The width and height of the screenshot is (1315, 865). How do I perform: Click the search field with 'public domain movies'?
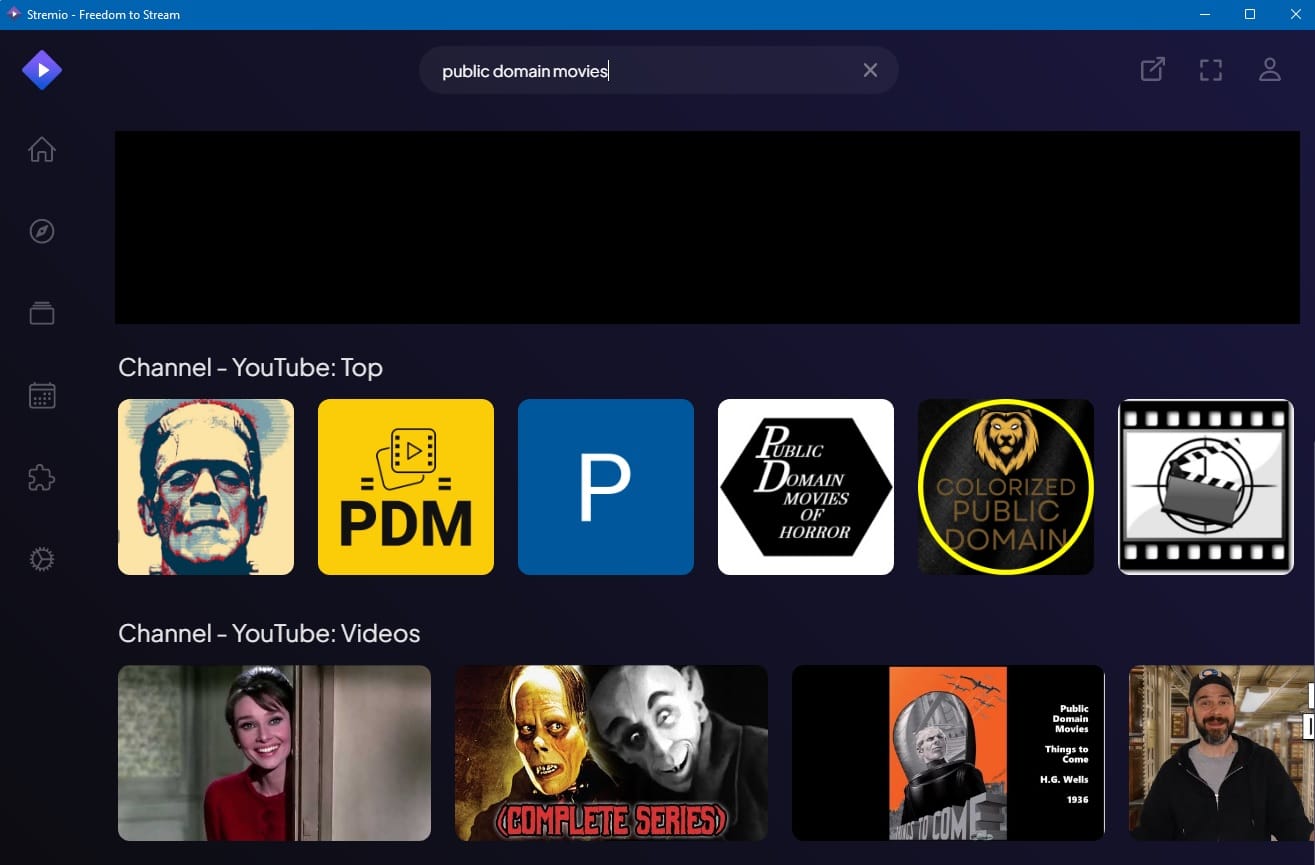click(x=659, y=70)
